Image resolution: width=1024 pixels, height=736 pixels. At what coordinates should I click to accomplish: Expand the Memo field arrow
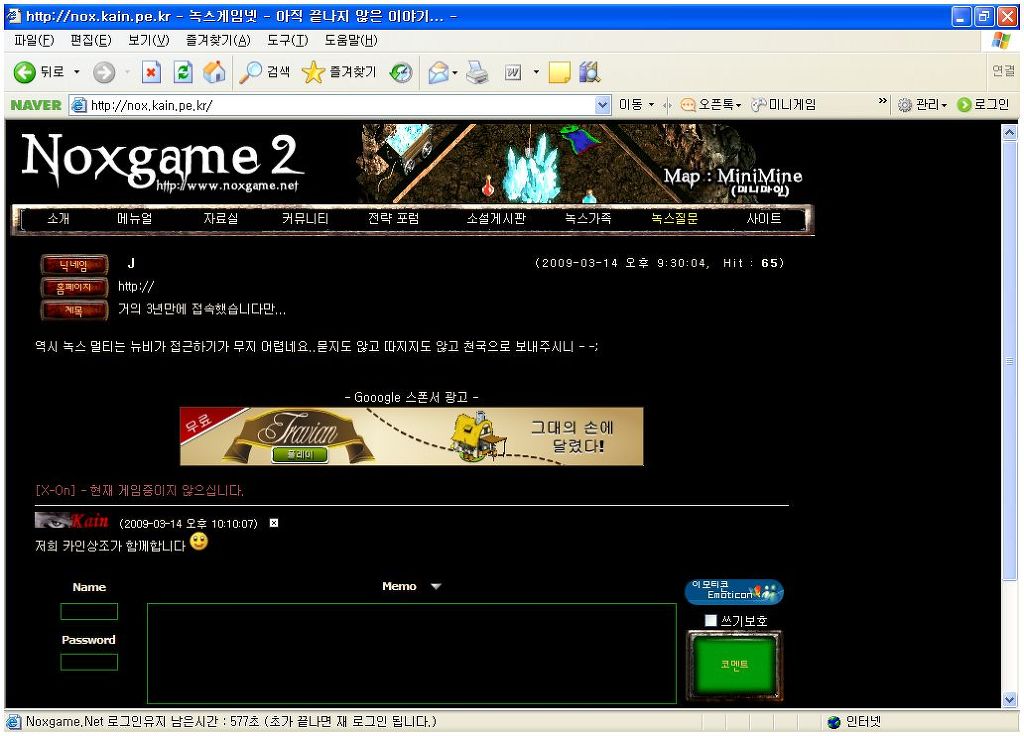coord(436,586)
